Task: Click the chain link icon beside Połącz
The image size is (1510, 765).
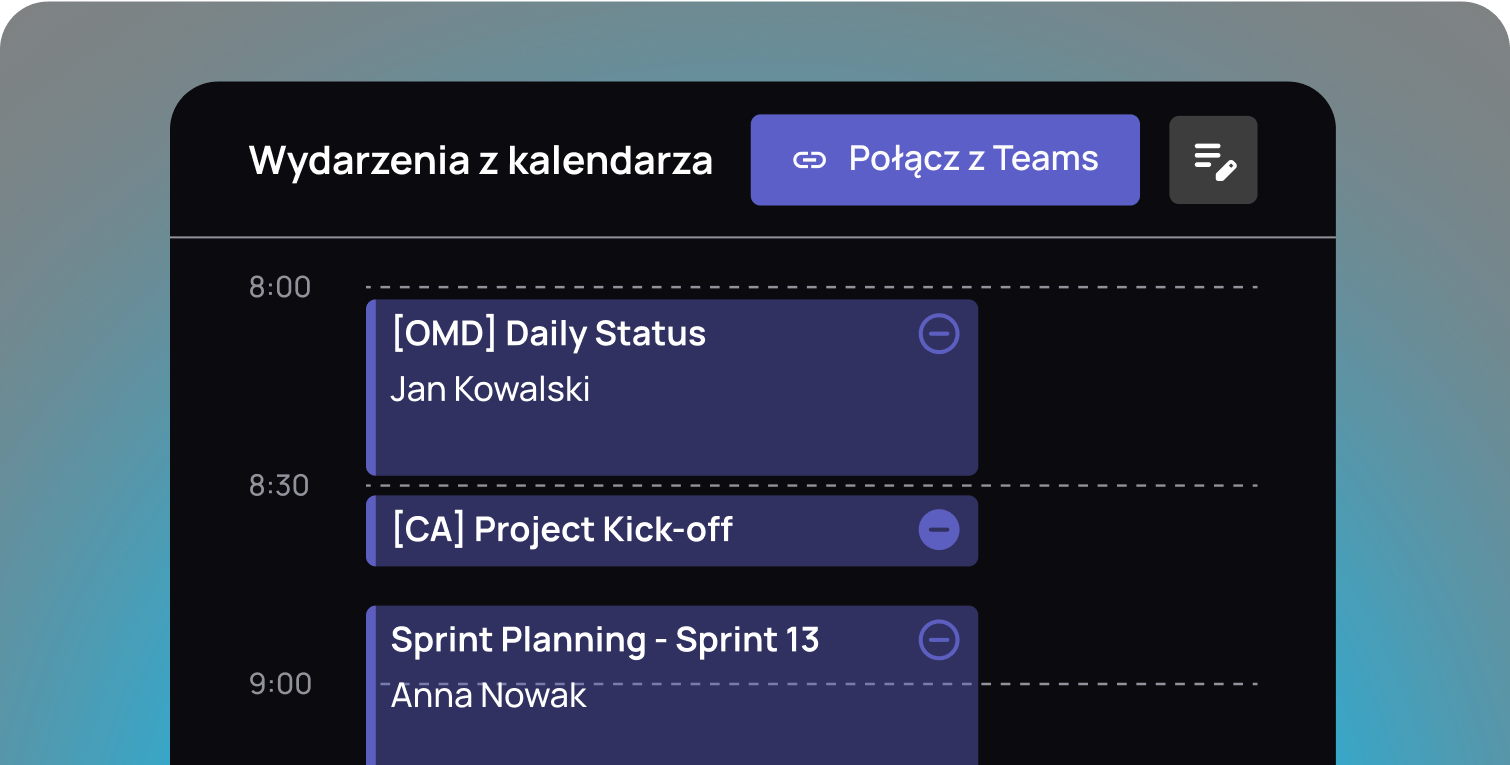Action: coord(809,160)
